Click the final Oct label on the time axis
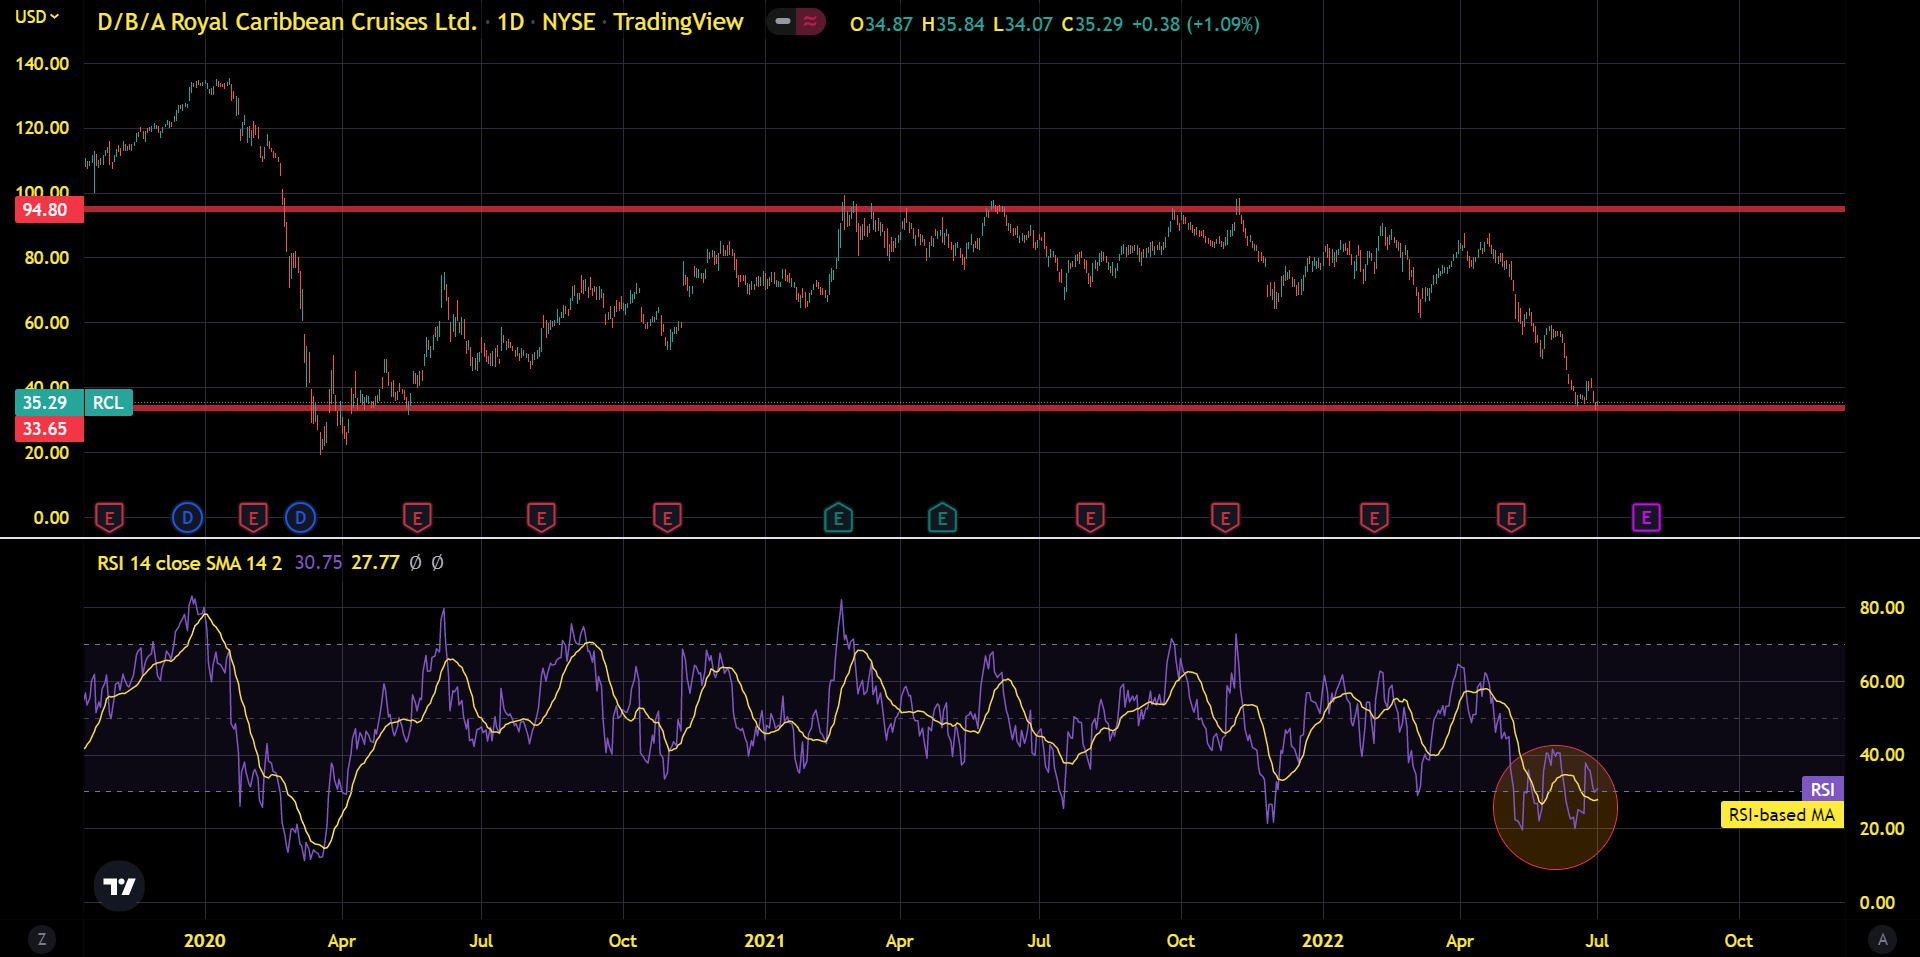 click(1738, 941)
